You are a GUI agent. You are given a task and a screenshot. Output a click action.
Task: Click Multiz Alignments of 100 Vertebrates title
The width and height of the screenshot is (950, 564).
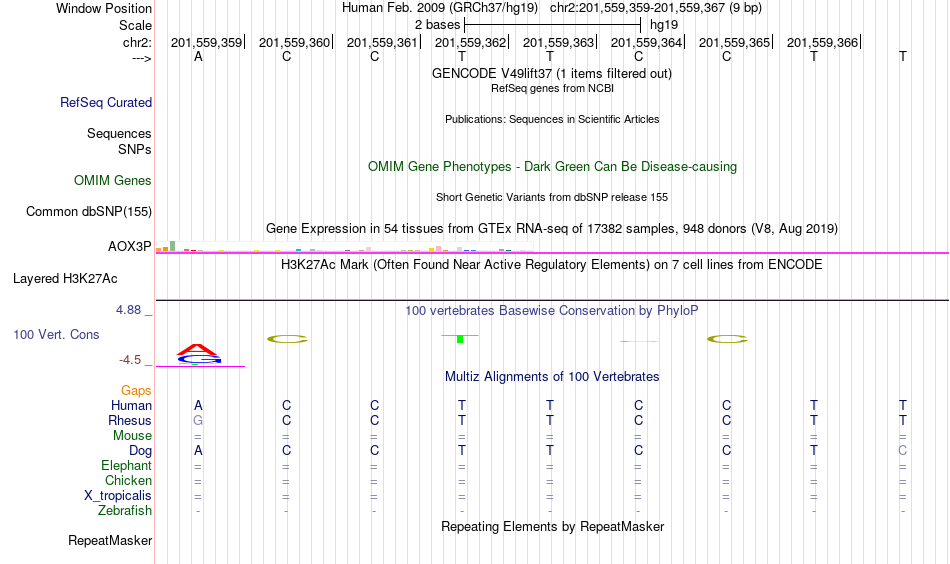[x=552, y=377]
